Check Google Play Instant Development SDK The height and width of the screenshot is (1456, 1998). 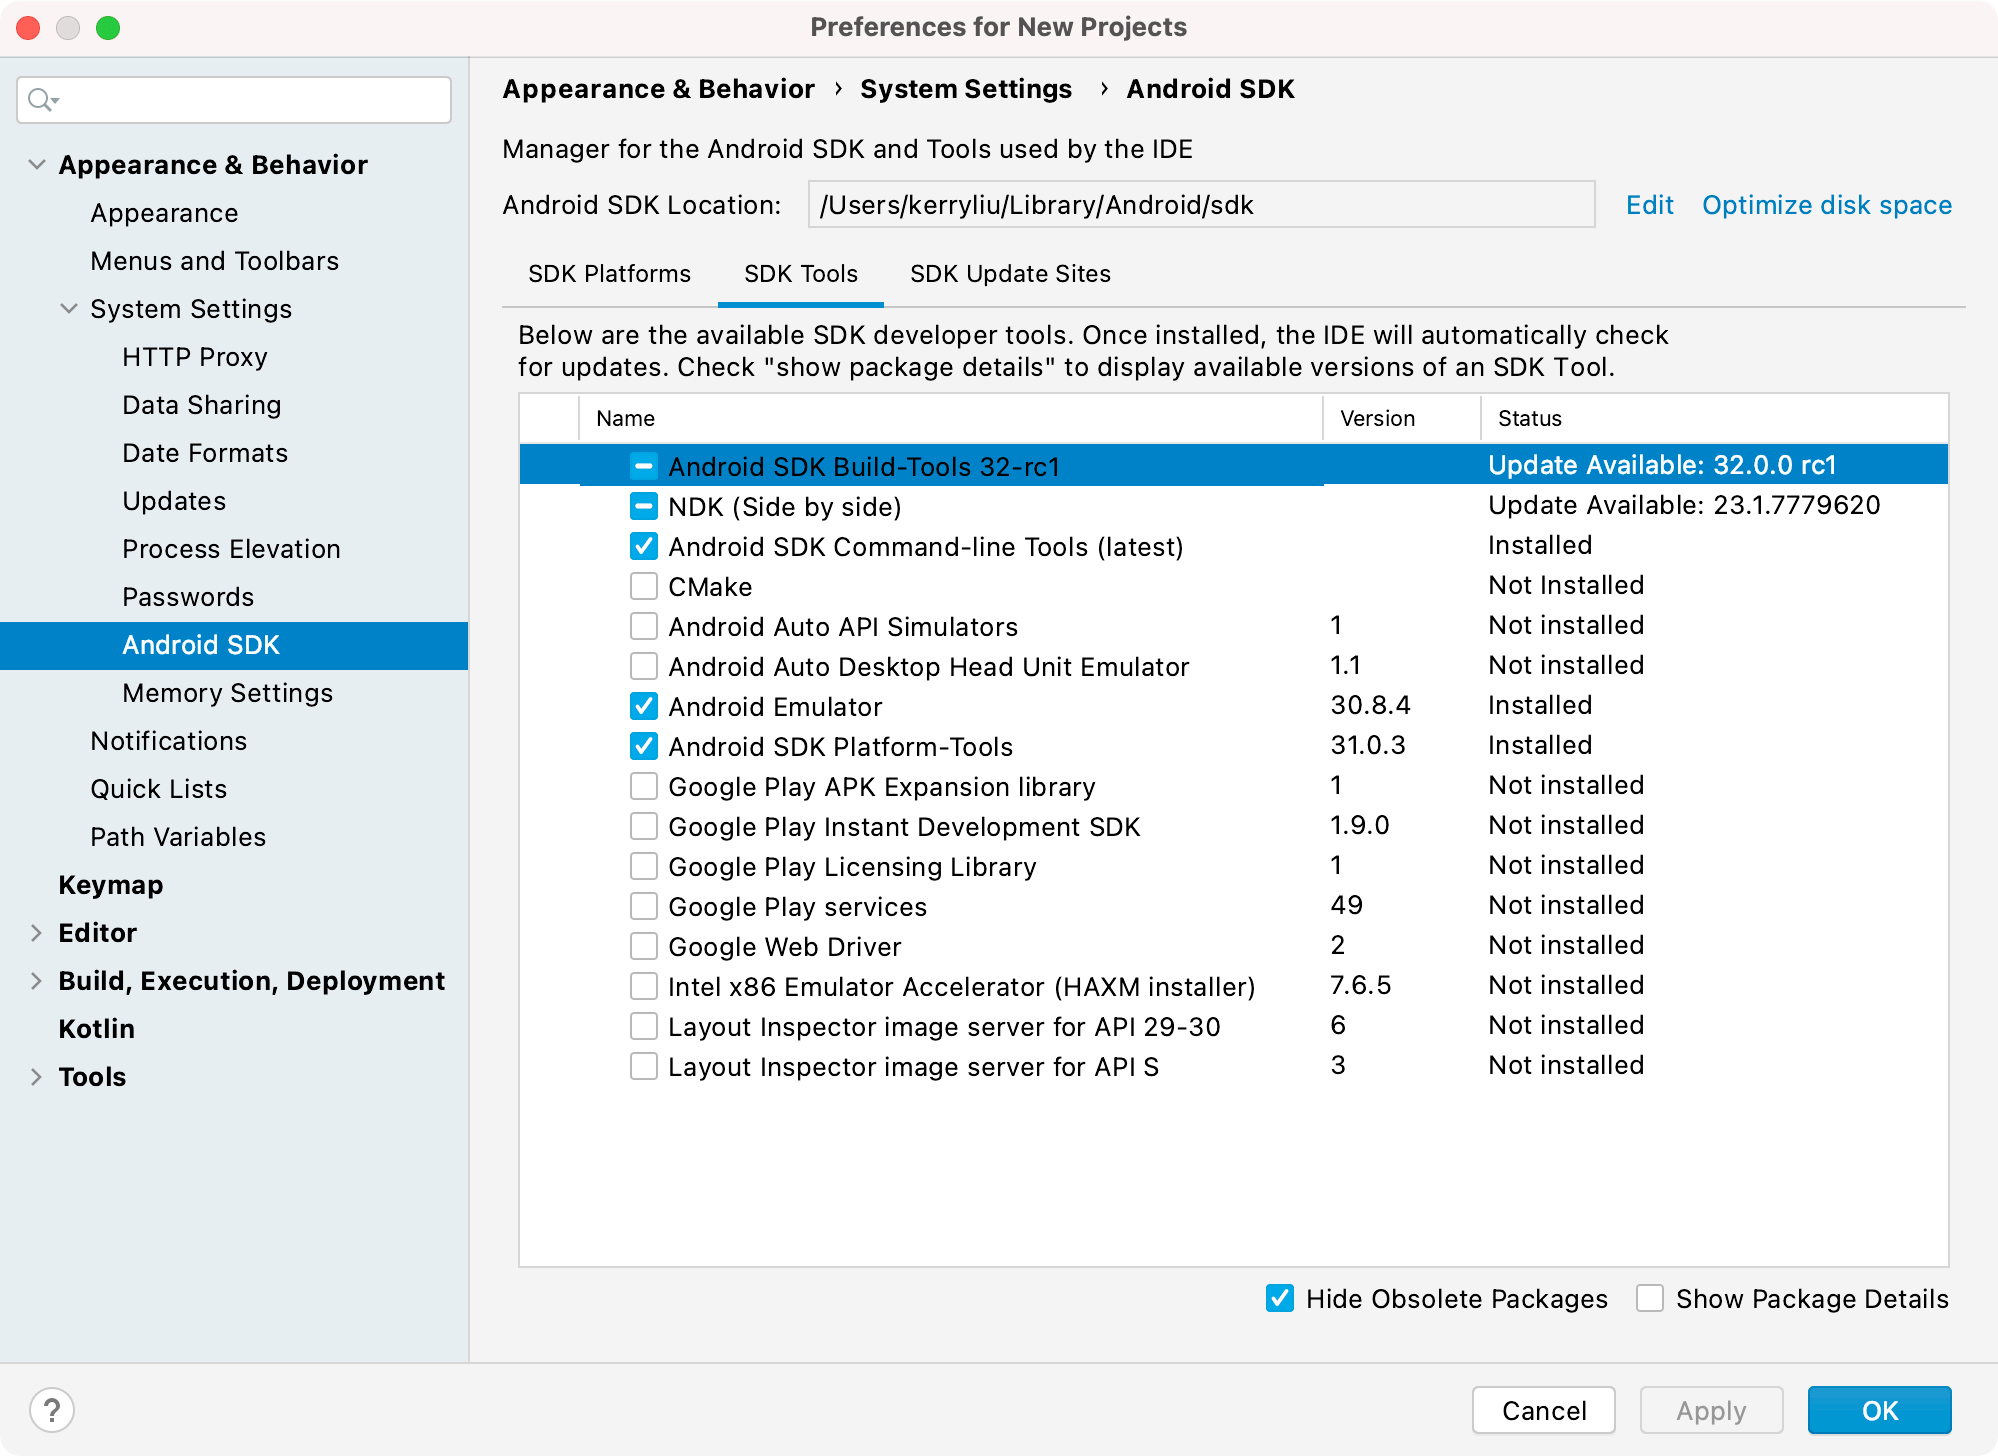[644, 826]
